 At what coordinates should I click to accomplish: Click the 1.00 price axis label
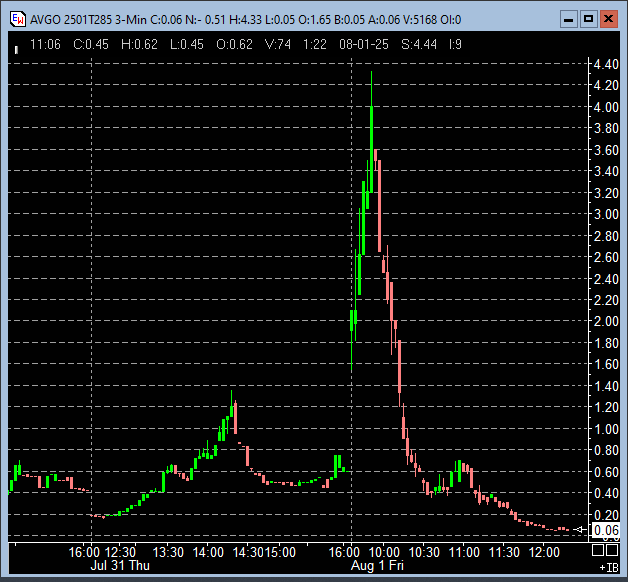point(606,429)
